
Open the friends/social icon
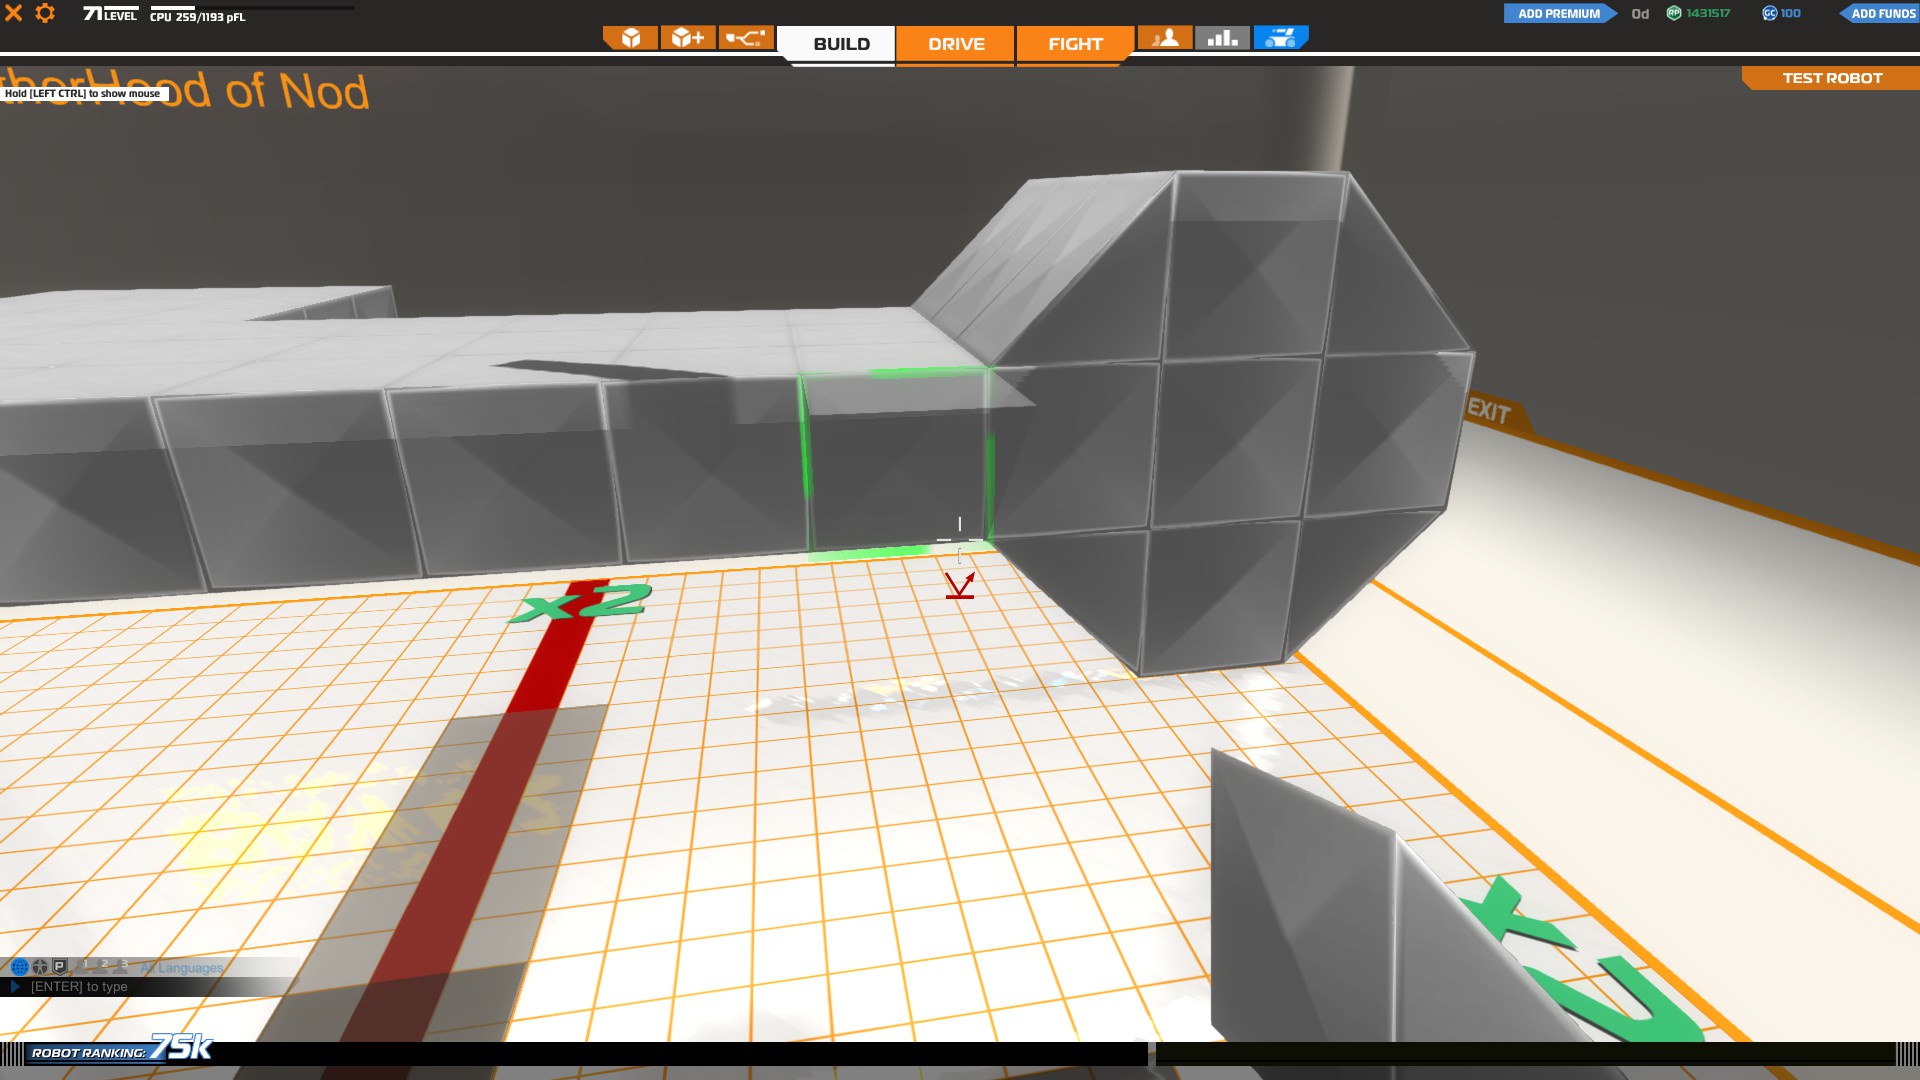(x=1165, y=38)
